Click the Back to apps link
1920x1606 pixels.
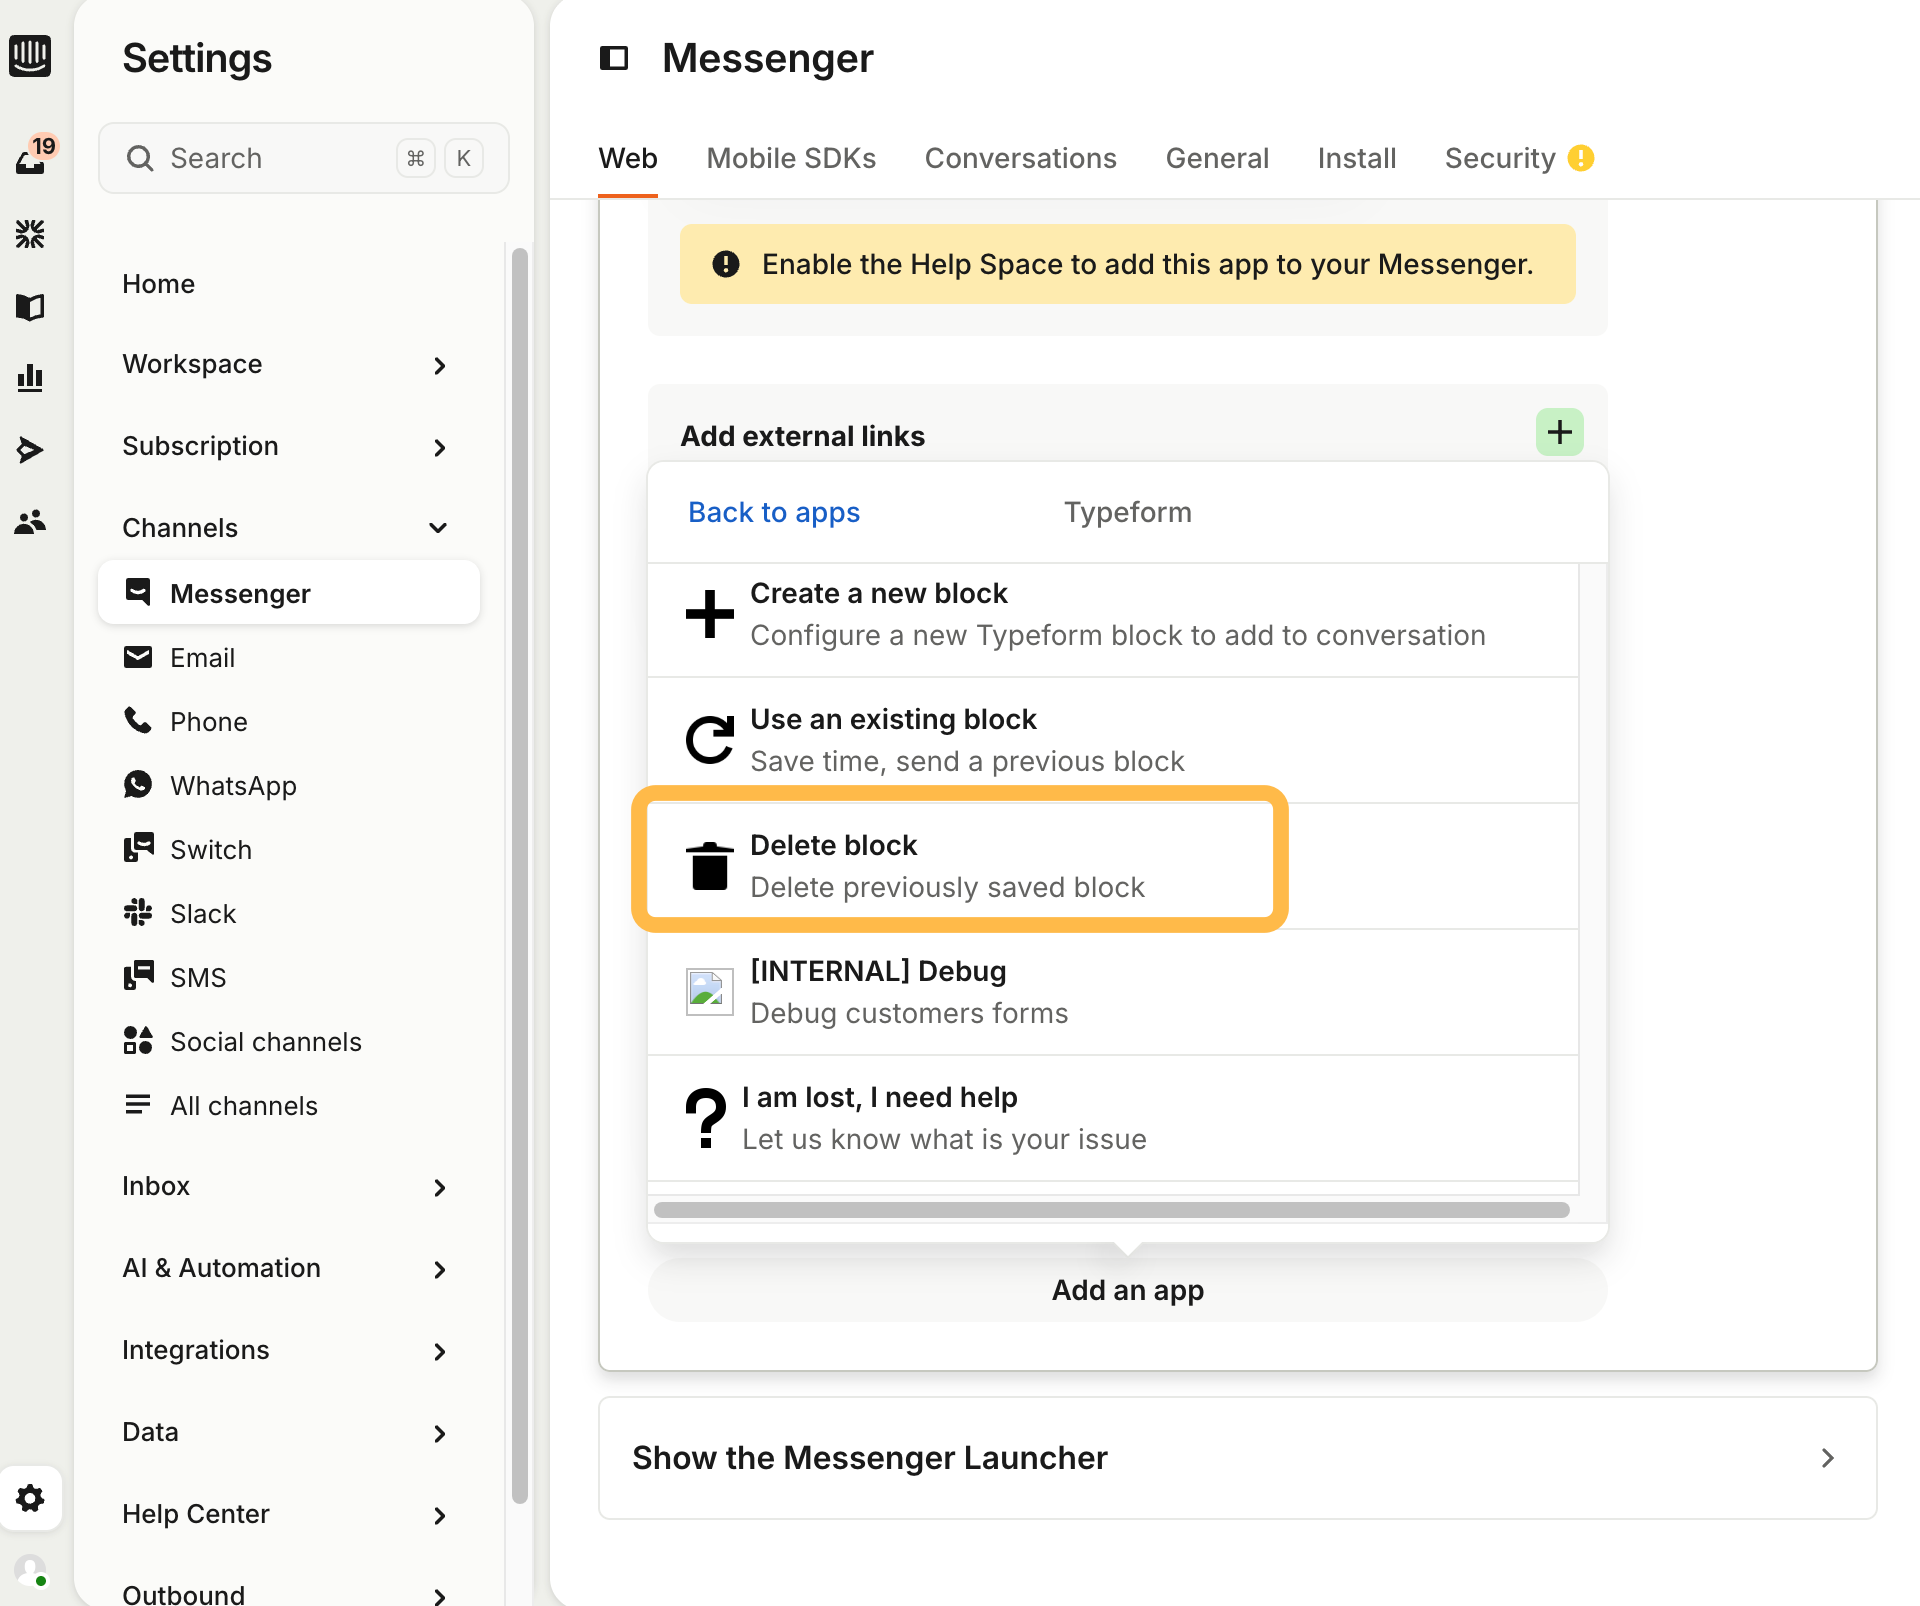(773, 512)
